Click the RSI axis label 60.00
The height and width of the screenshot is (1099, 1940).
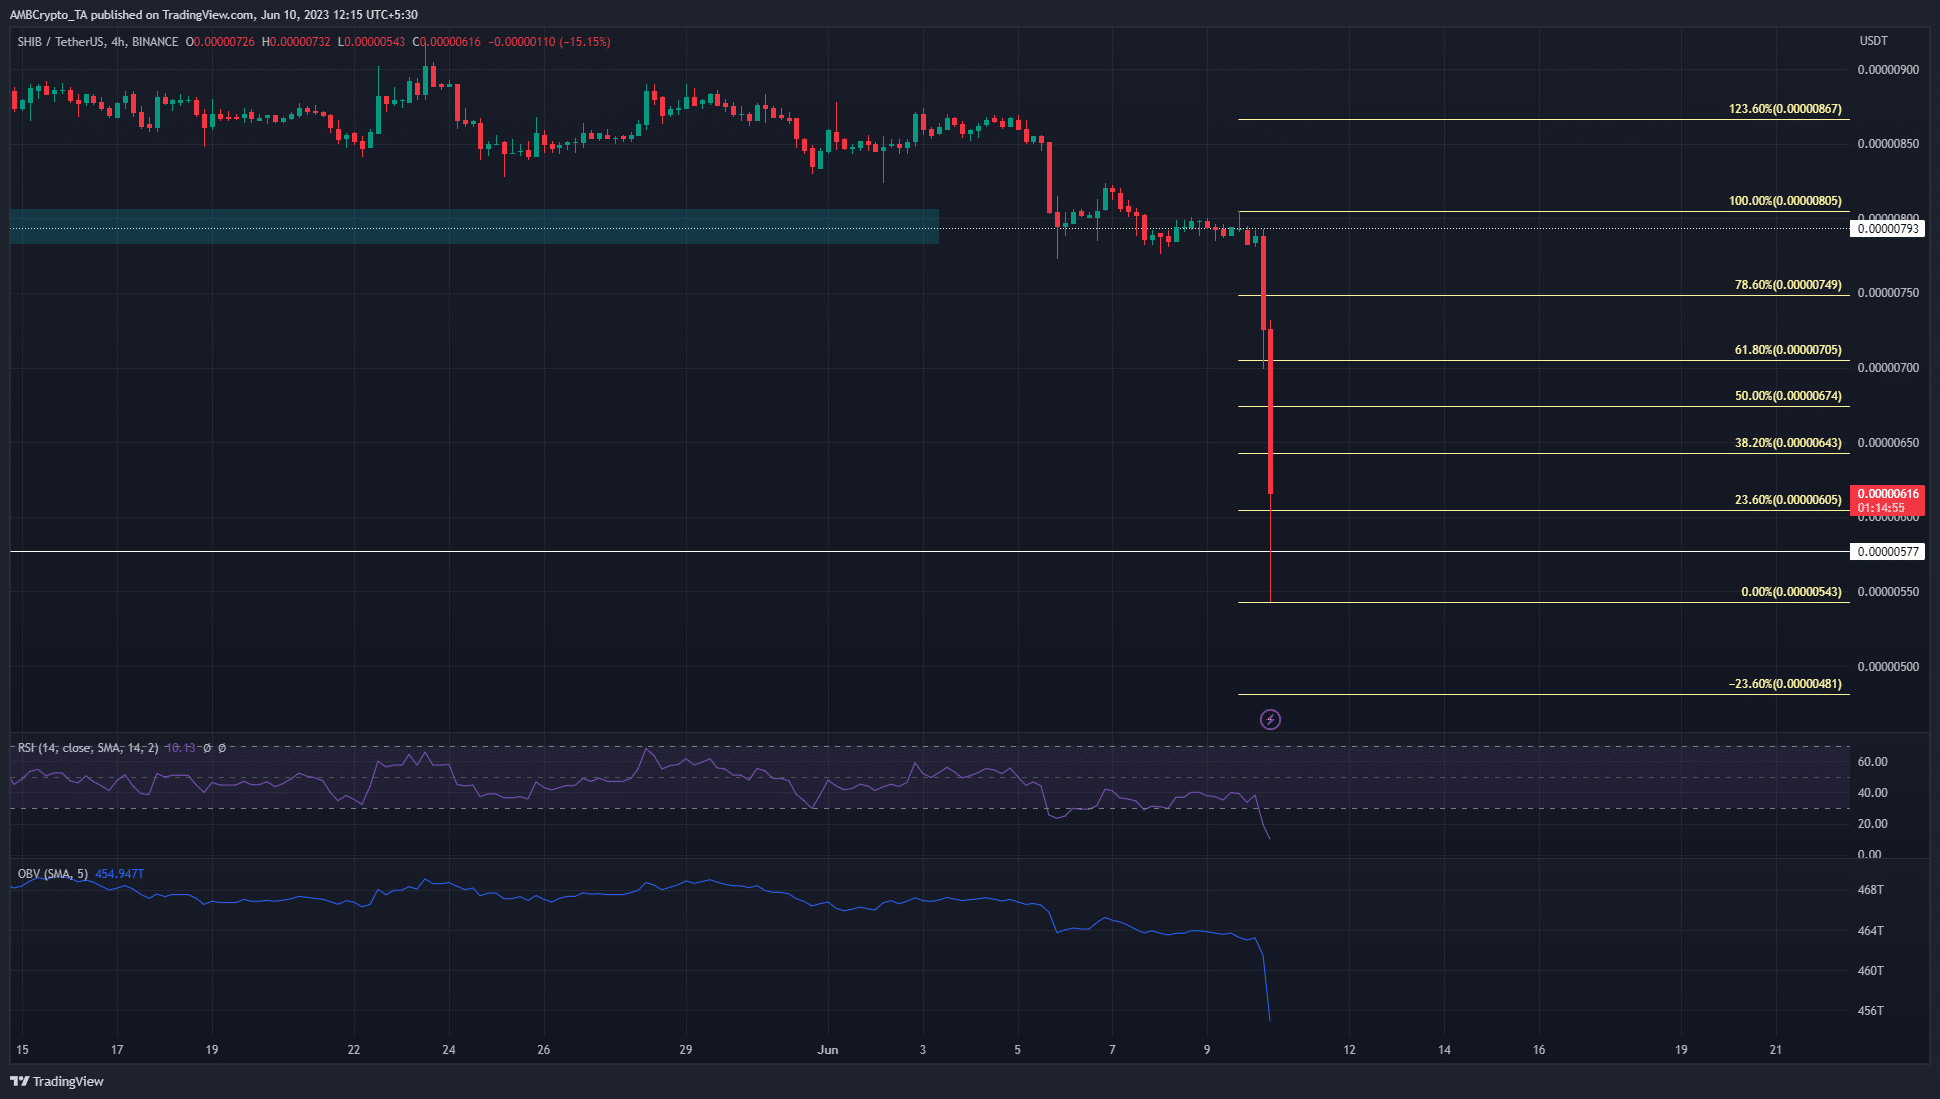[1872, 762]
